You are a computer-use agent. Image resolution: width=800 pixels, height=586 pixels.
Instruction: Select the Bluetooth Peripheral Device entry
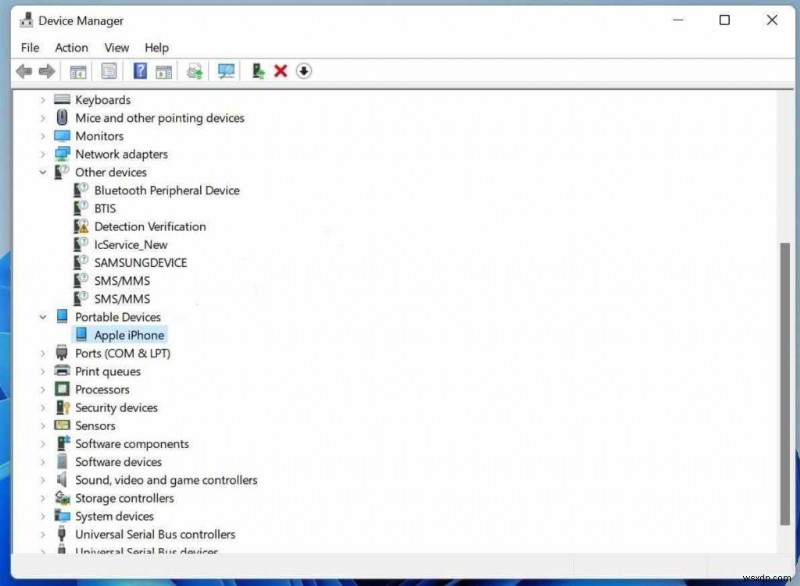click(166, 190)
